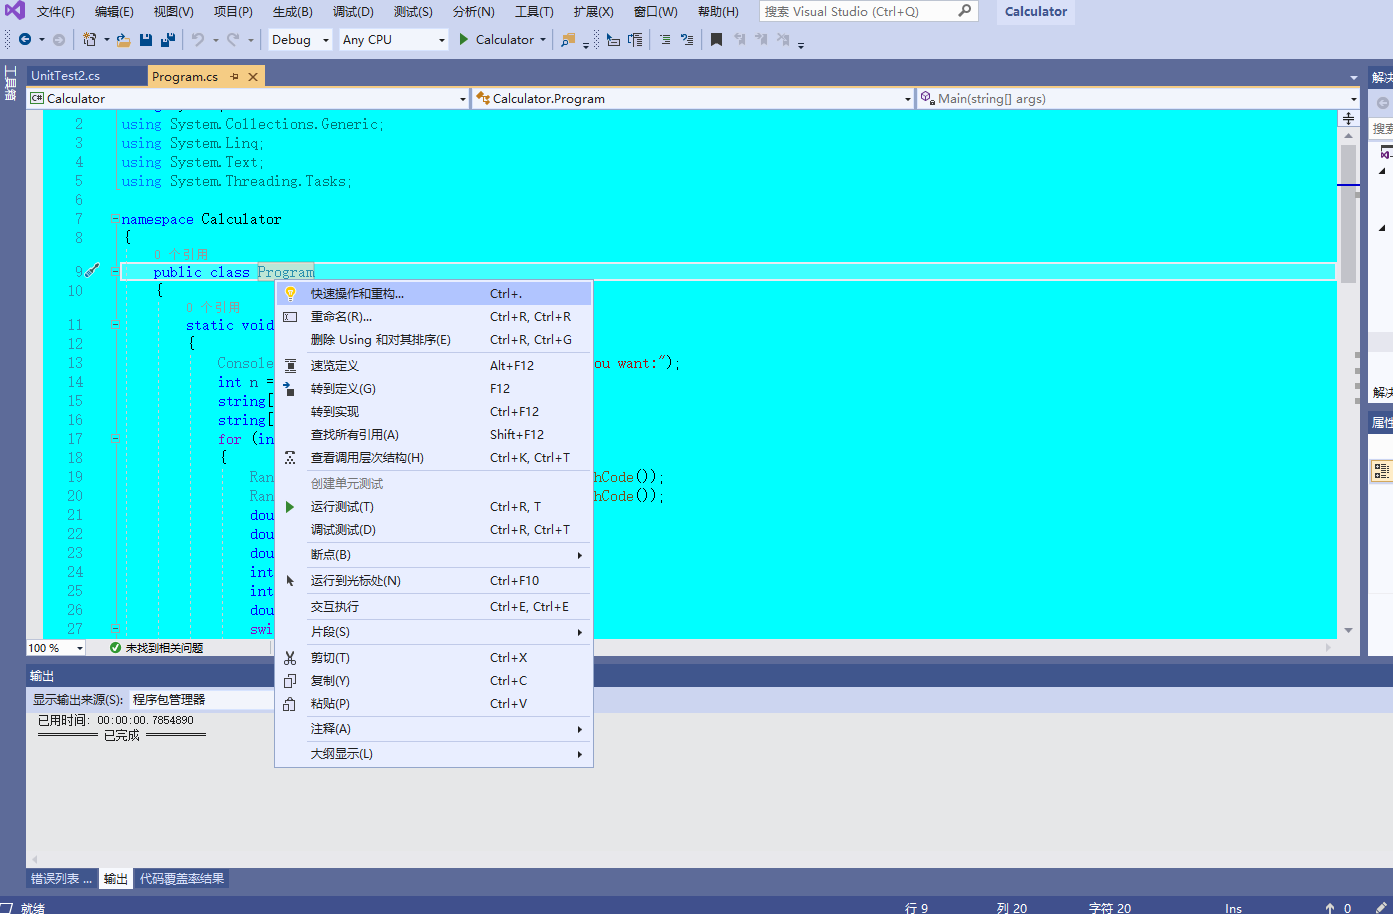The image size is (1393, 914).
Task: Choose 转到定义(G) in context menu
Action: [434, 389]
